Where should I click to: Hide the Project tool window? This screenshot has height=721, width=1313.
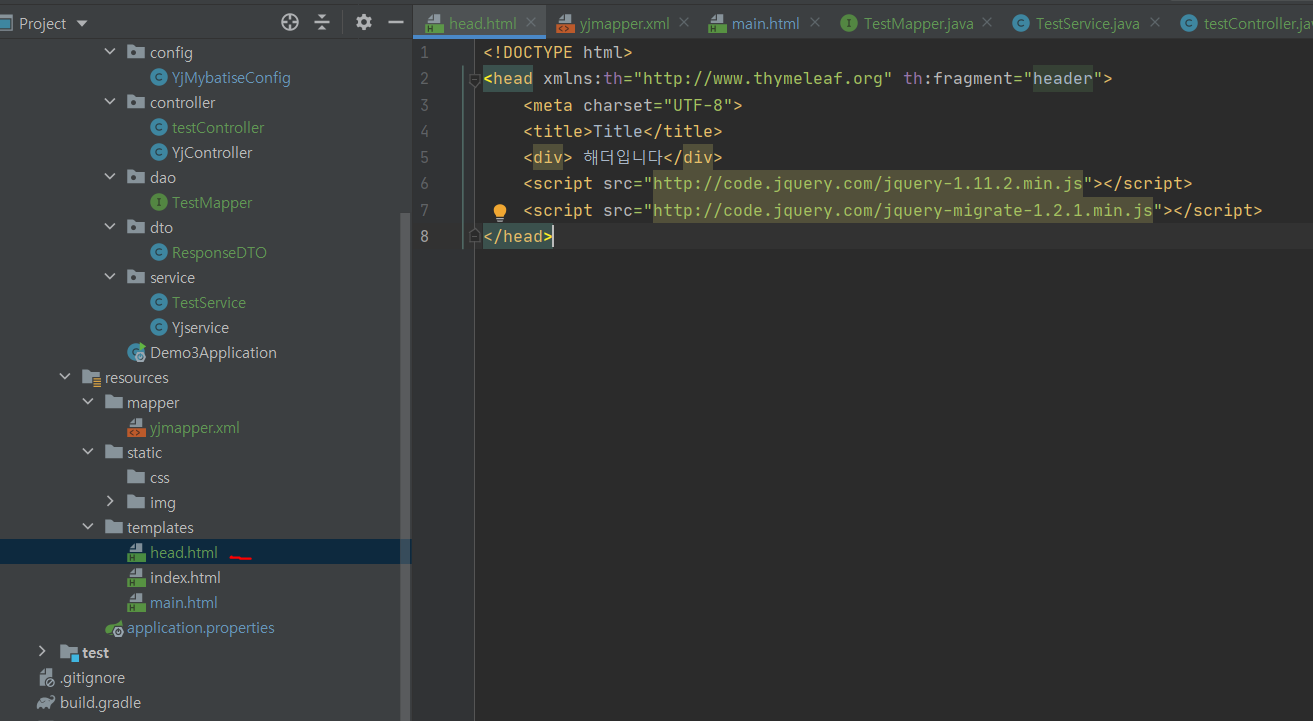tap(396, 22)
